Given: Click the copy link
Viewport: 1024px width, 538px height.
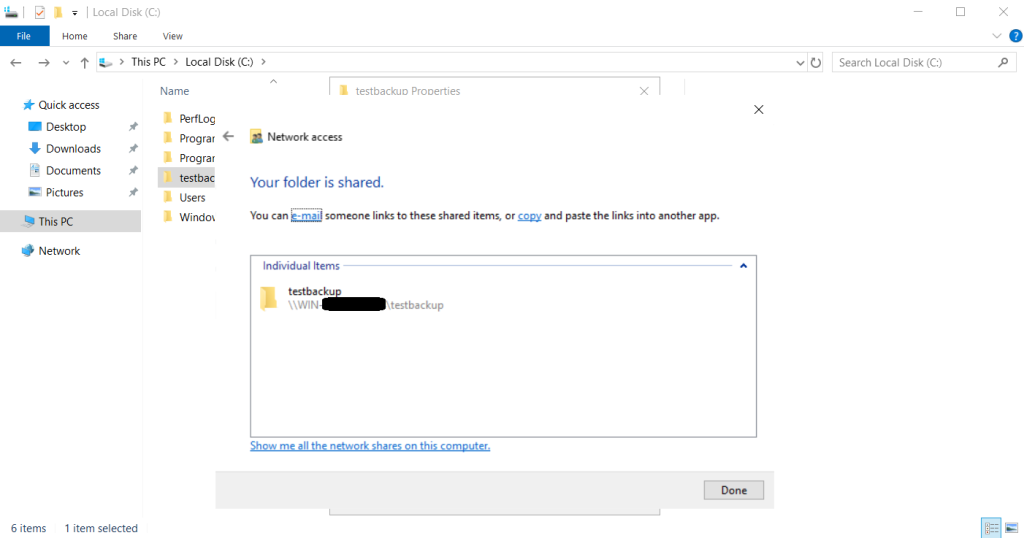Looking at the screenshot, I should [530, 215].
